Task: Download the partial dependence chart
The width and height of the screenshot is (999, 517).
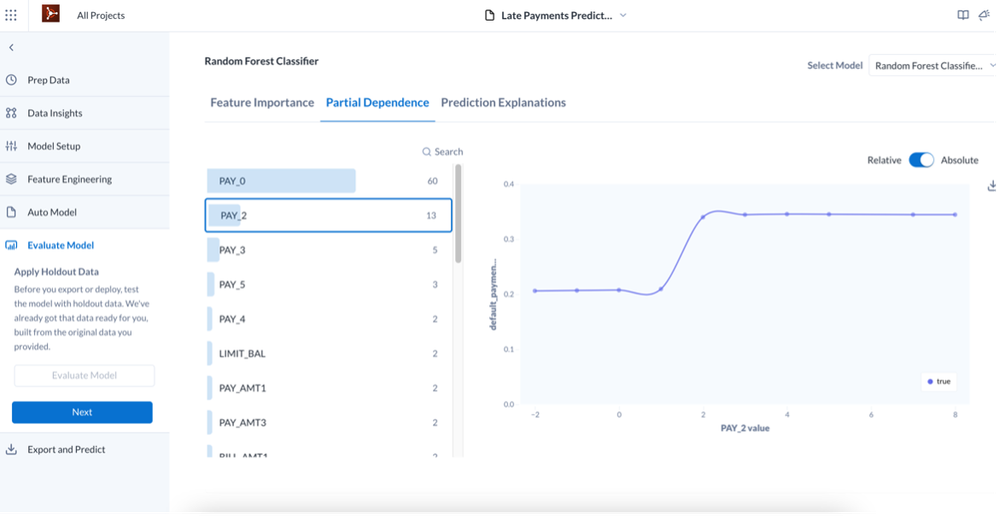Action: click(x=992, y=185)
